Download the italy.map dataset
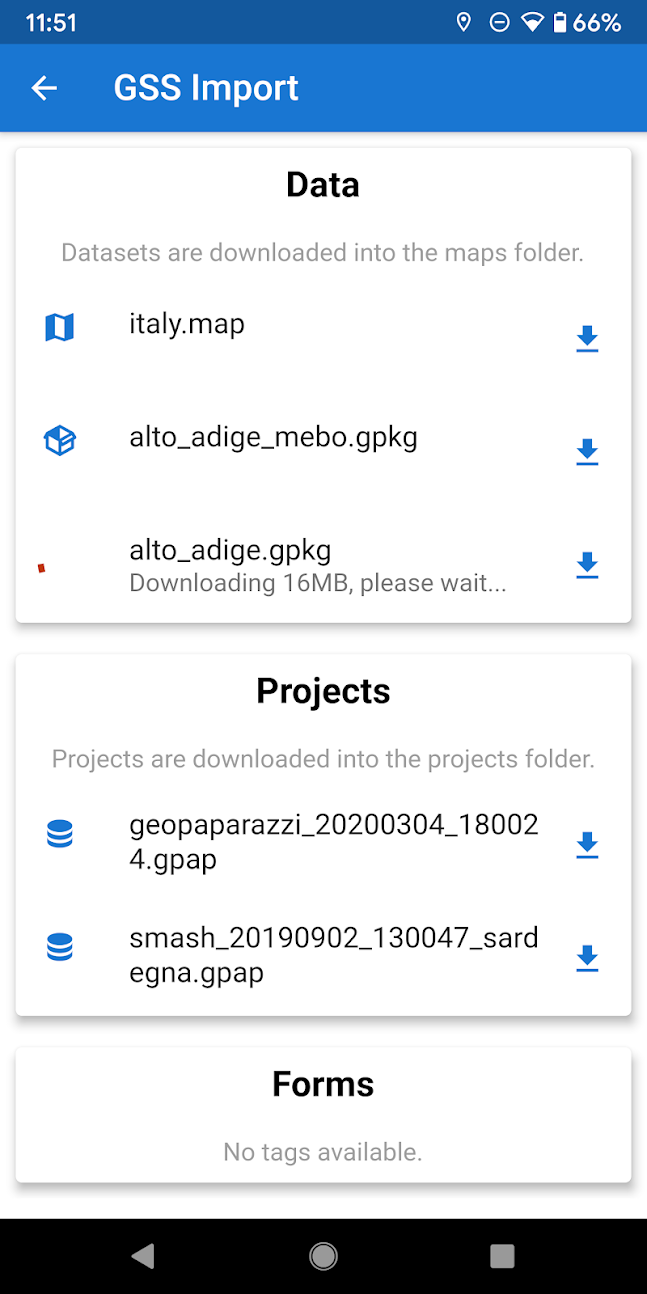 click(587, 339)
